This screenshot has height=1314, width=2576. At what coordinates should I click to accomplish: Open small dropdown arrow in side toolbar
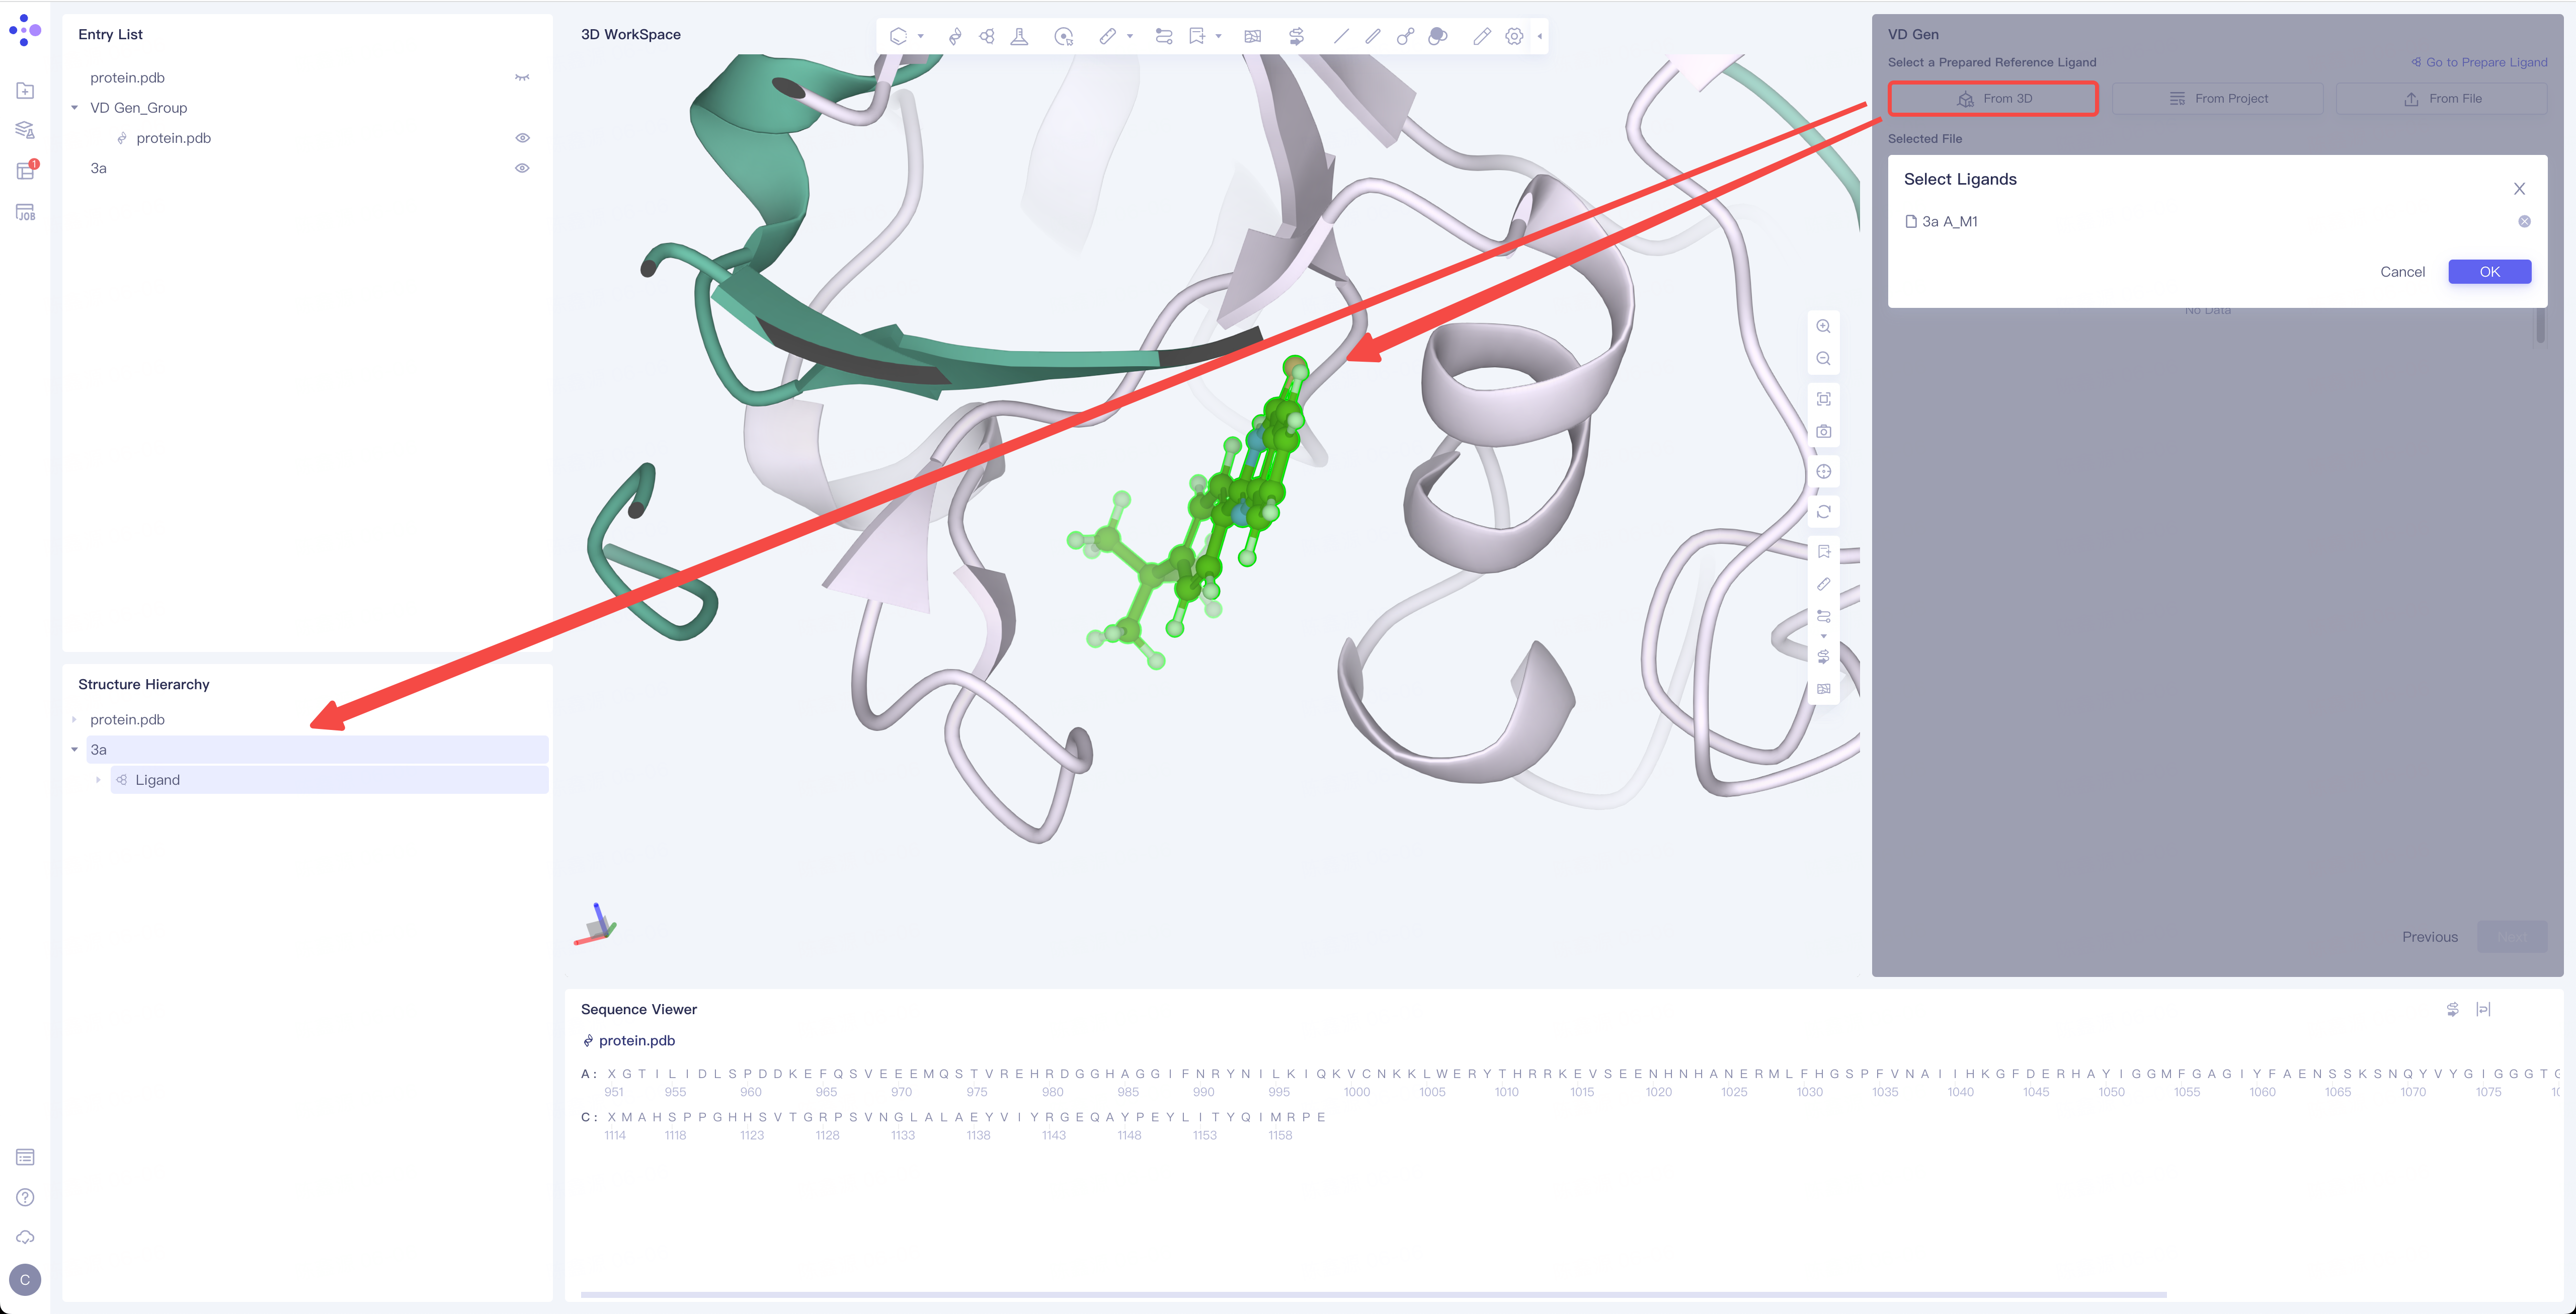1823,636
